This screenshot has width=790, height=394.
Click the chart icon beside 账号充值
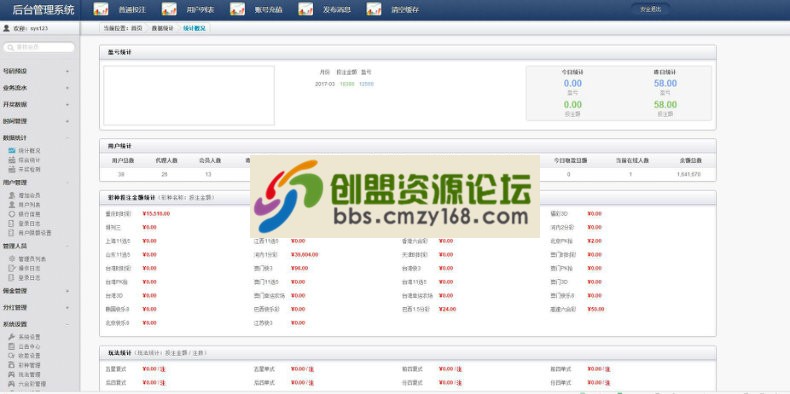pyautogui.click(x=237, y=9)
